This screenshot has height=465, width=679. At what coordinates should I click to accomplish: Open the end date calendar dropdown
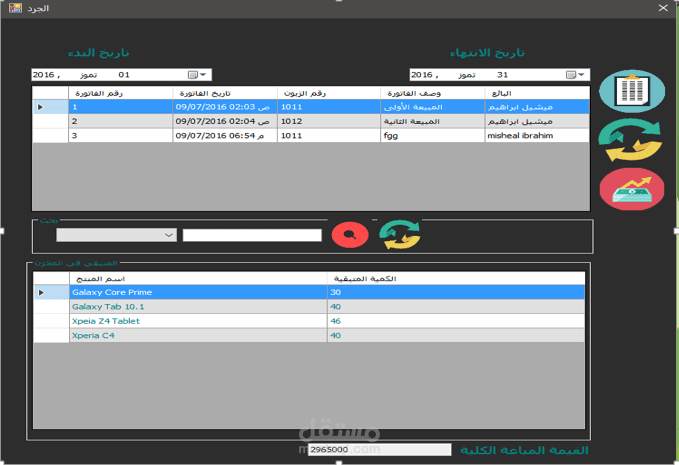coord(576,75)
